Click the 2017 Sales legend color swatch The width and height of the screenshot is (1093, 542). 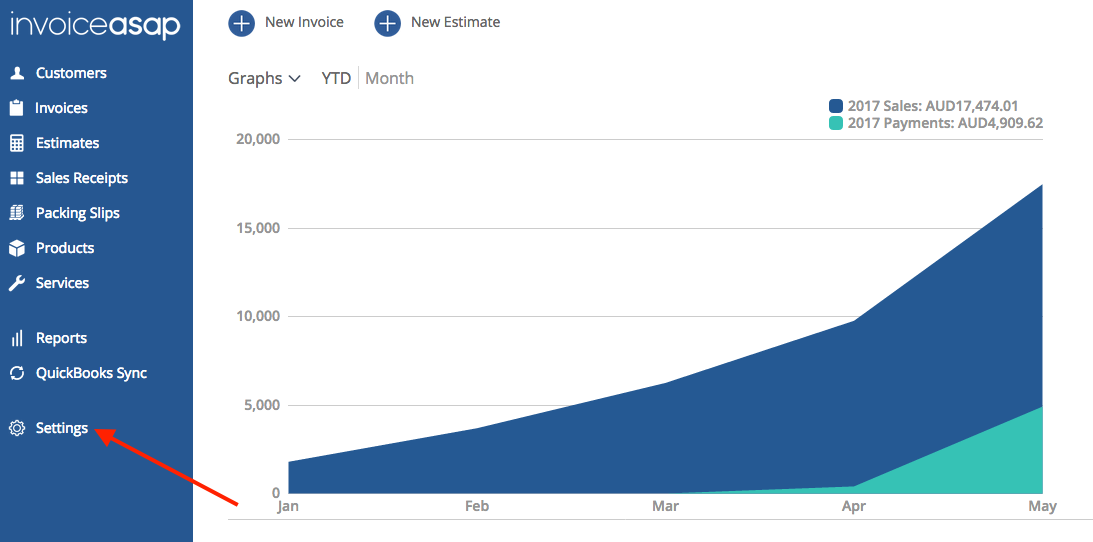tap(836, 106)
